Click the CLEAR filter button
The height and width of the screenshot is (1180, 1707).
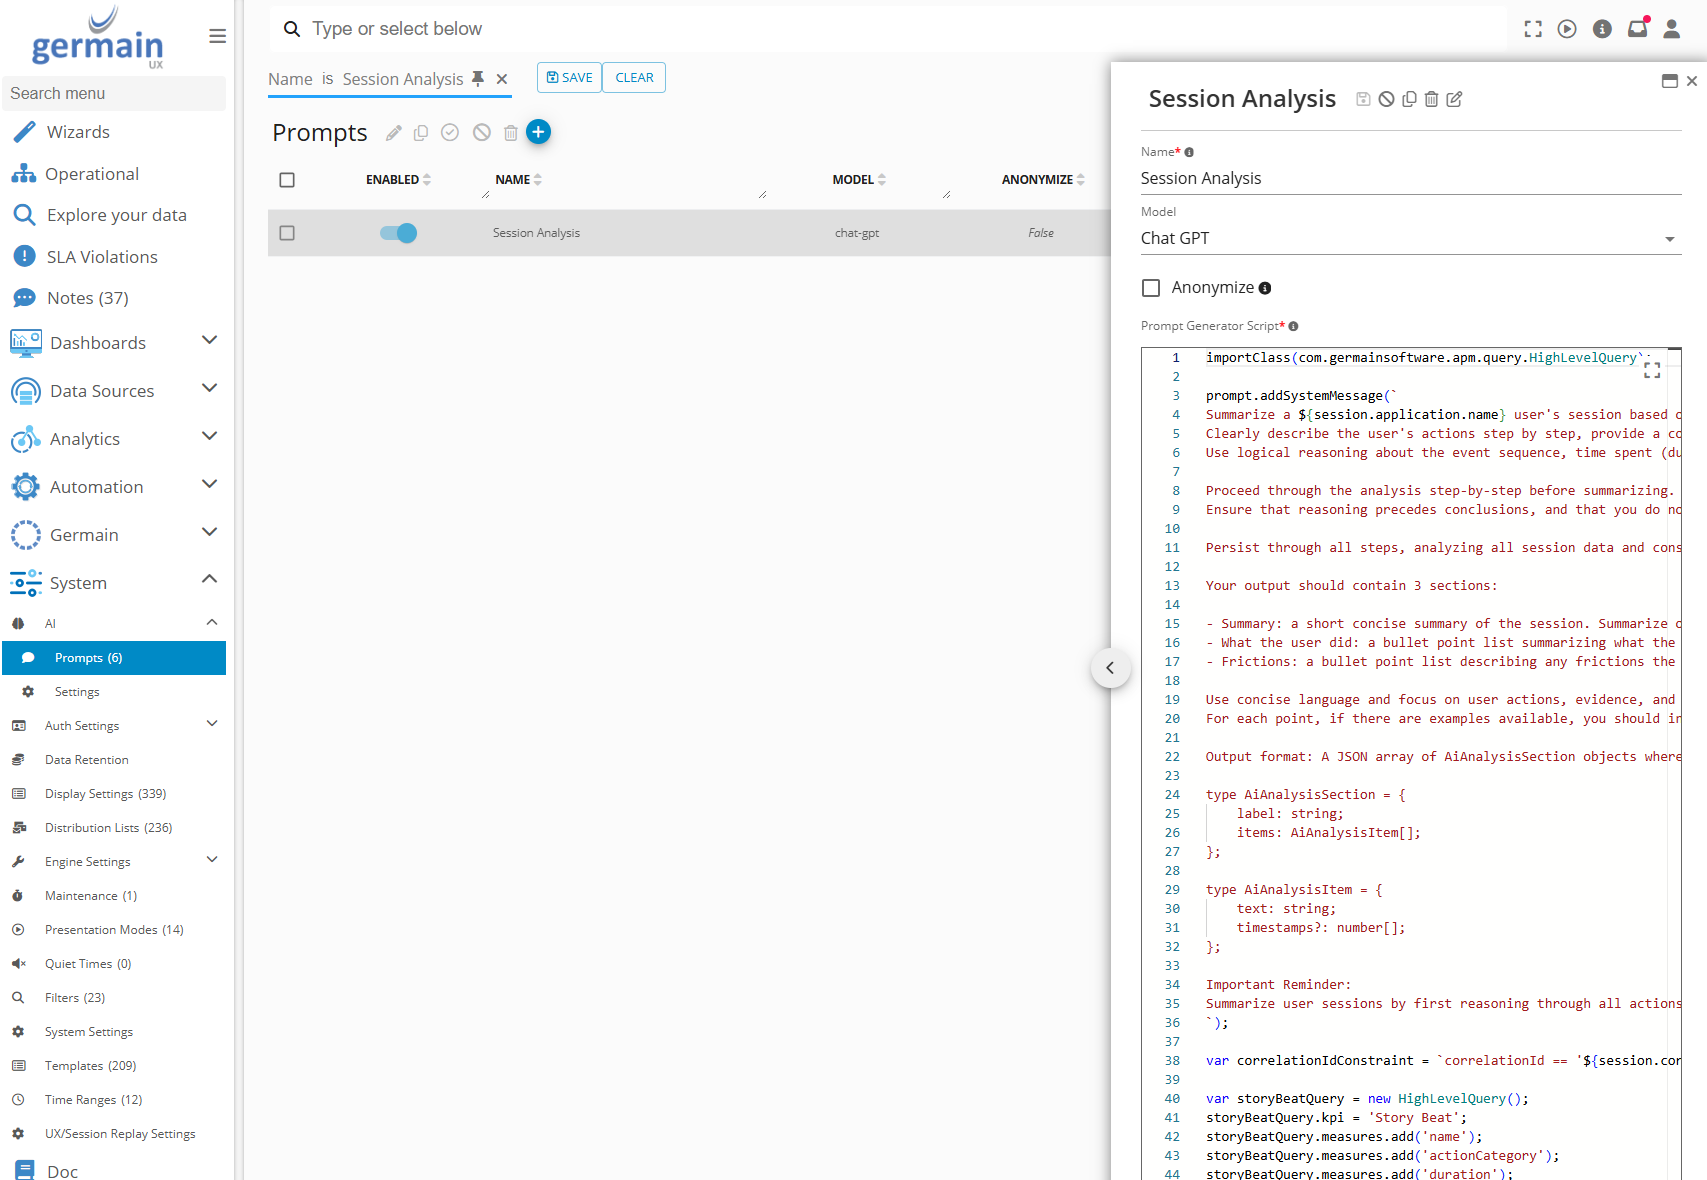634,78
